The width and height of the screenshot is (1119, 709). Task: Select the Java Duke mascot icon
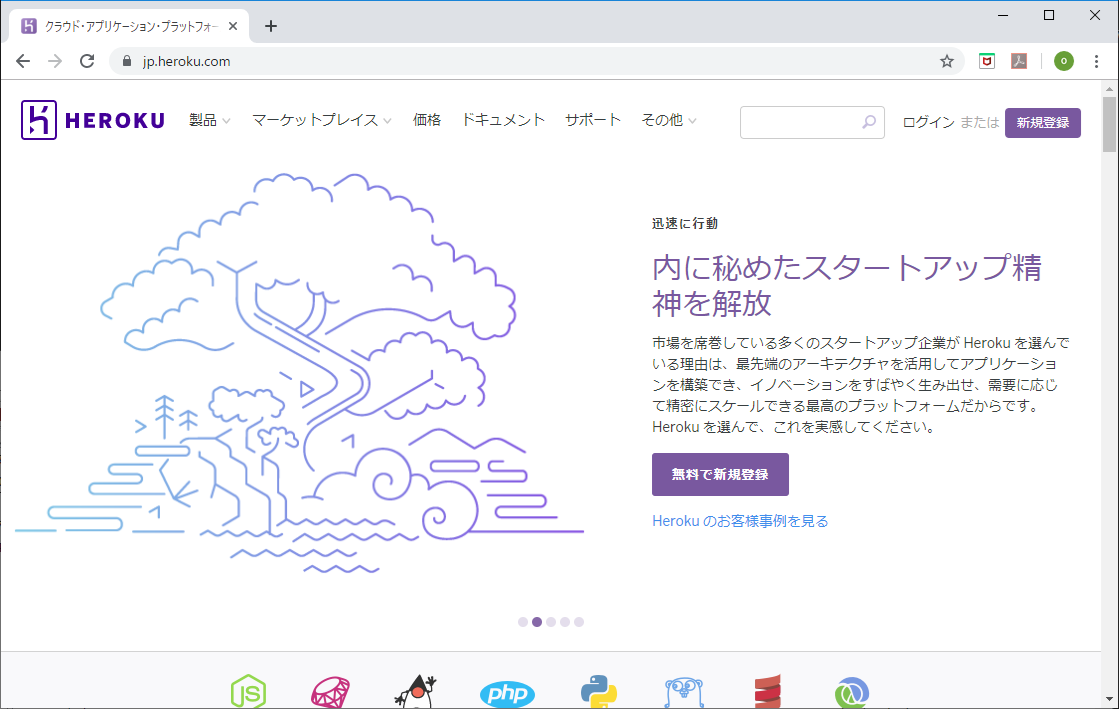click(x=415, y=692)
